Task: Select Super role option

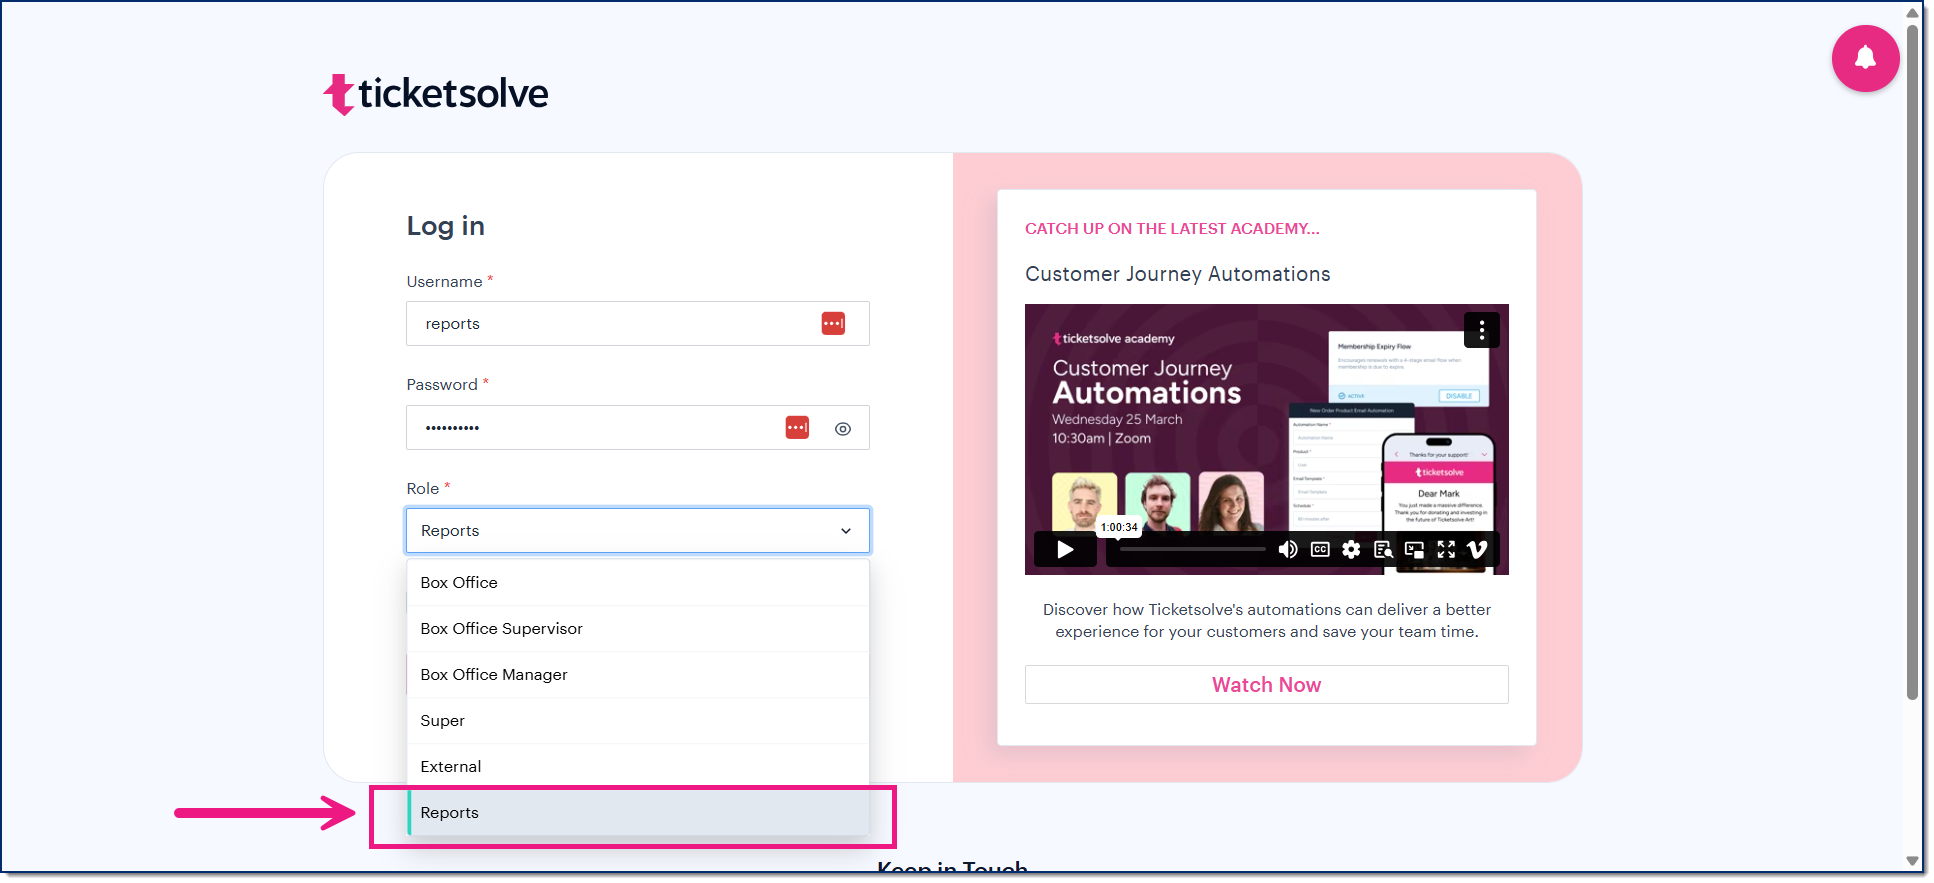Action: 638,721
